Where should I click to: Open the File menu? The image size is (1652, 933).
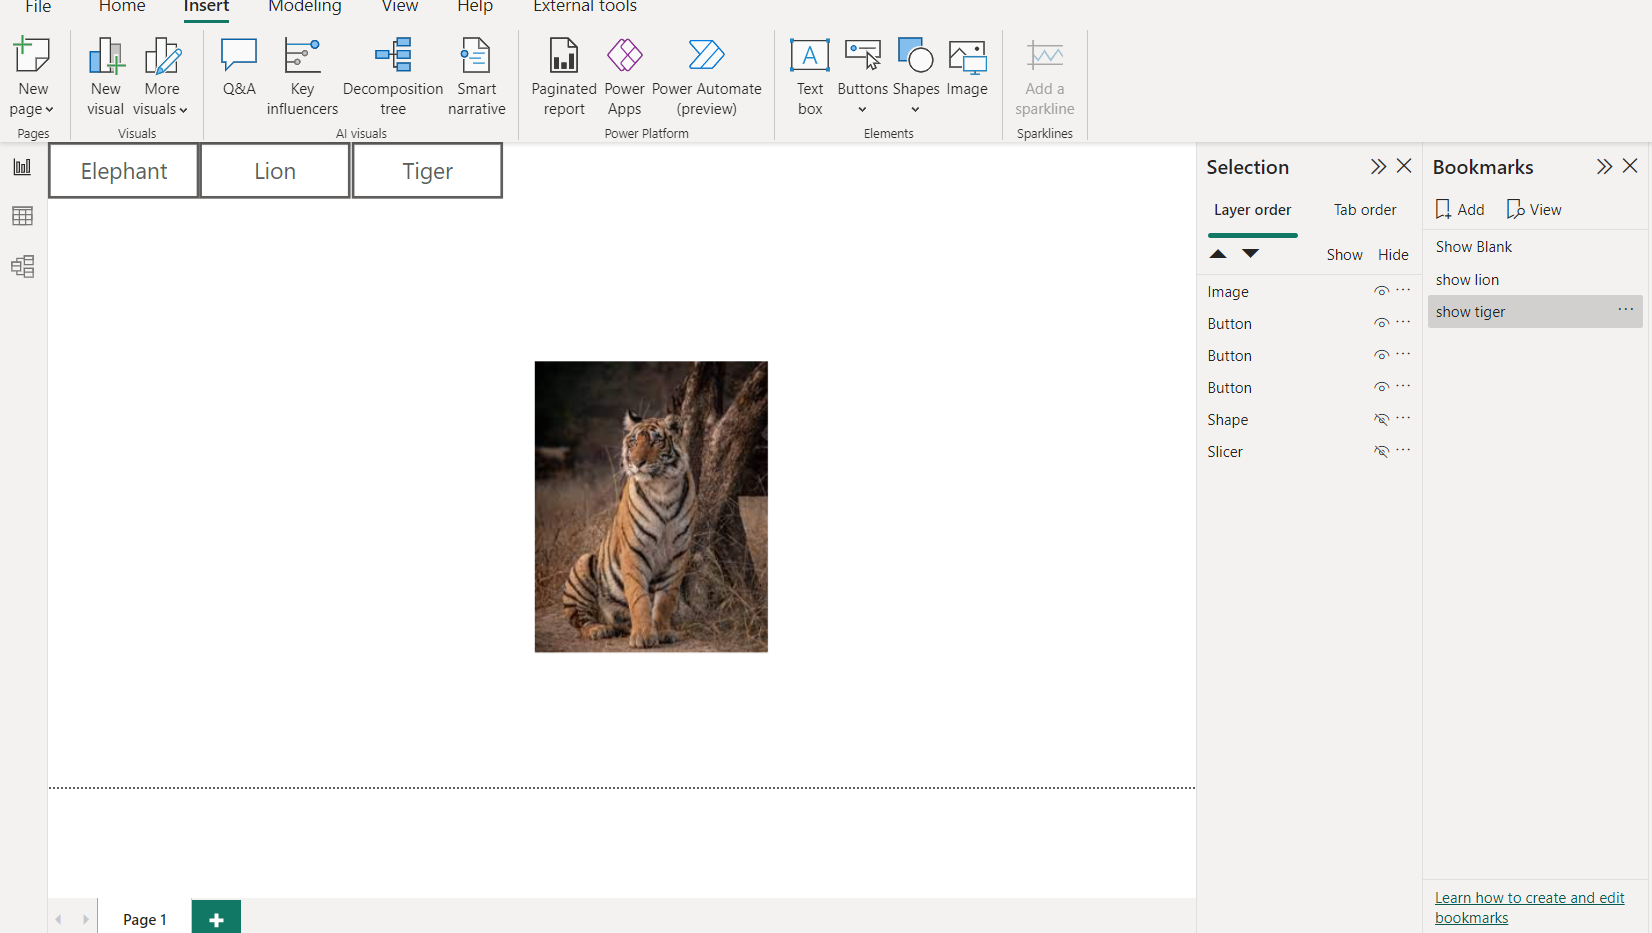38,7
